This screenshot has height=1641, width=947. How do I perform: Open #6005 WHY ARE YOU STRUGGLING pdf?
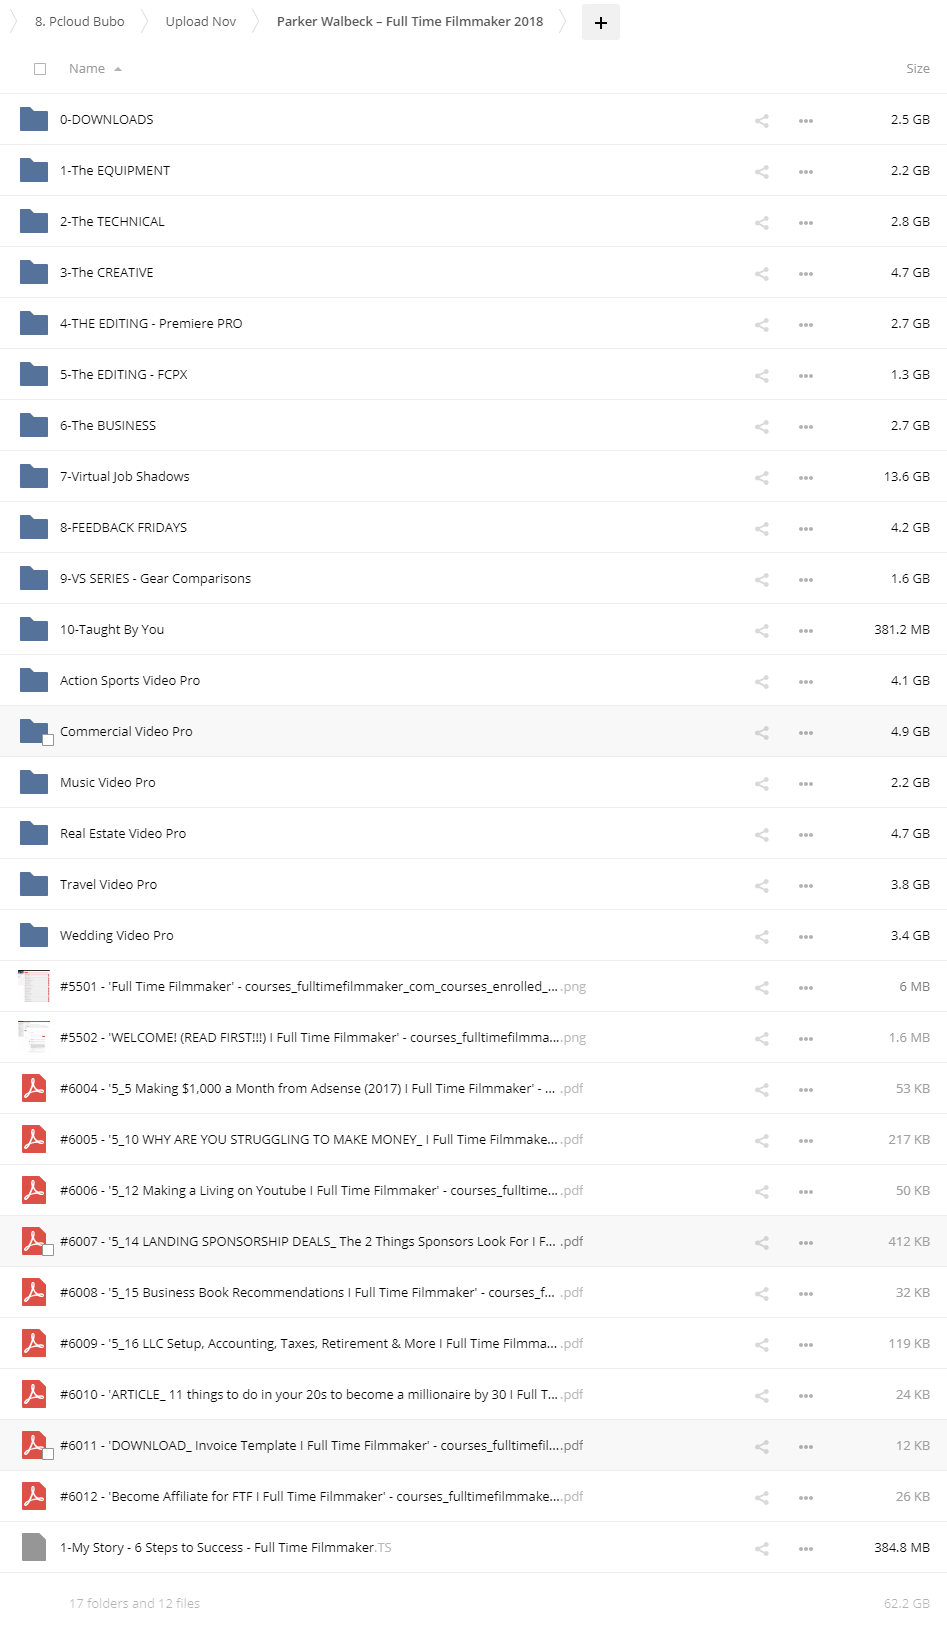pos(321,1139)
